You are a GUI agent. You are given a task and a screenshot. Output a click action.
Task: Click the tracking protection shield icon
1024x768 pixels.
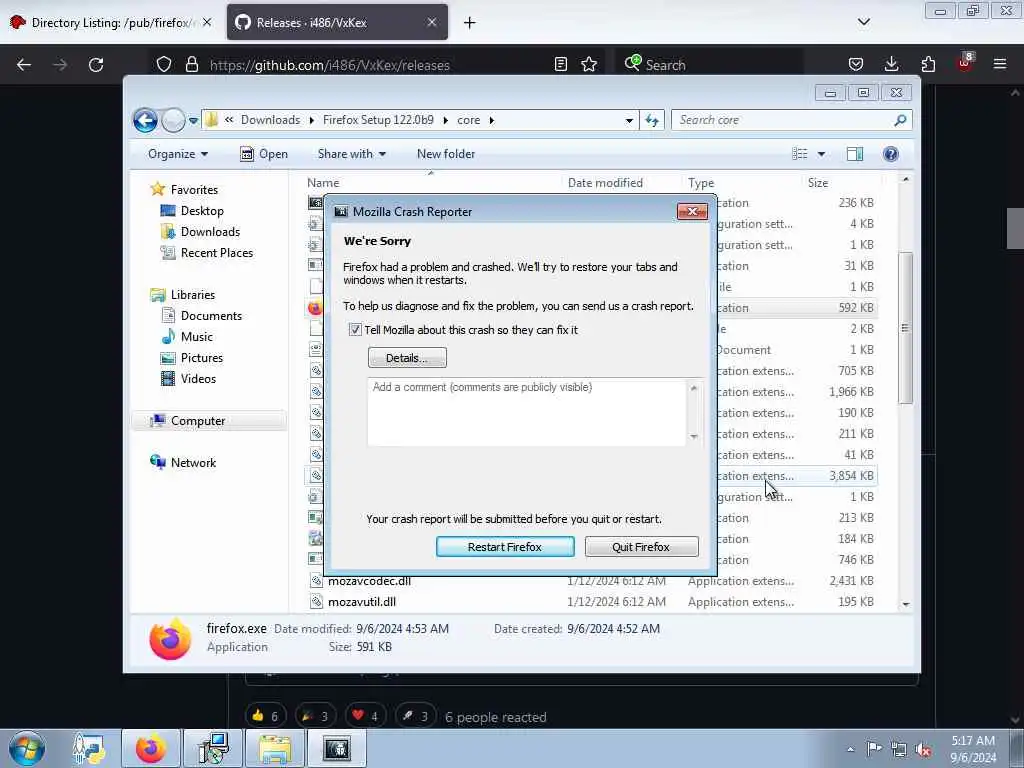click(164, 65)
